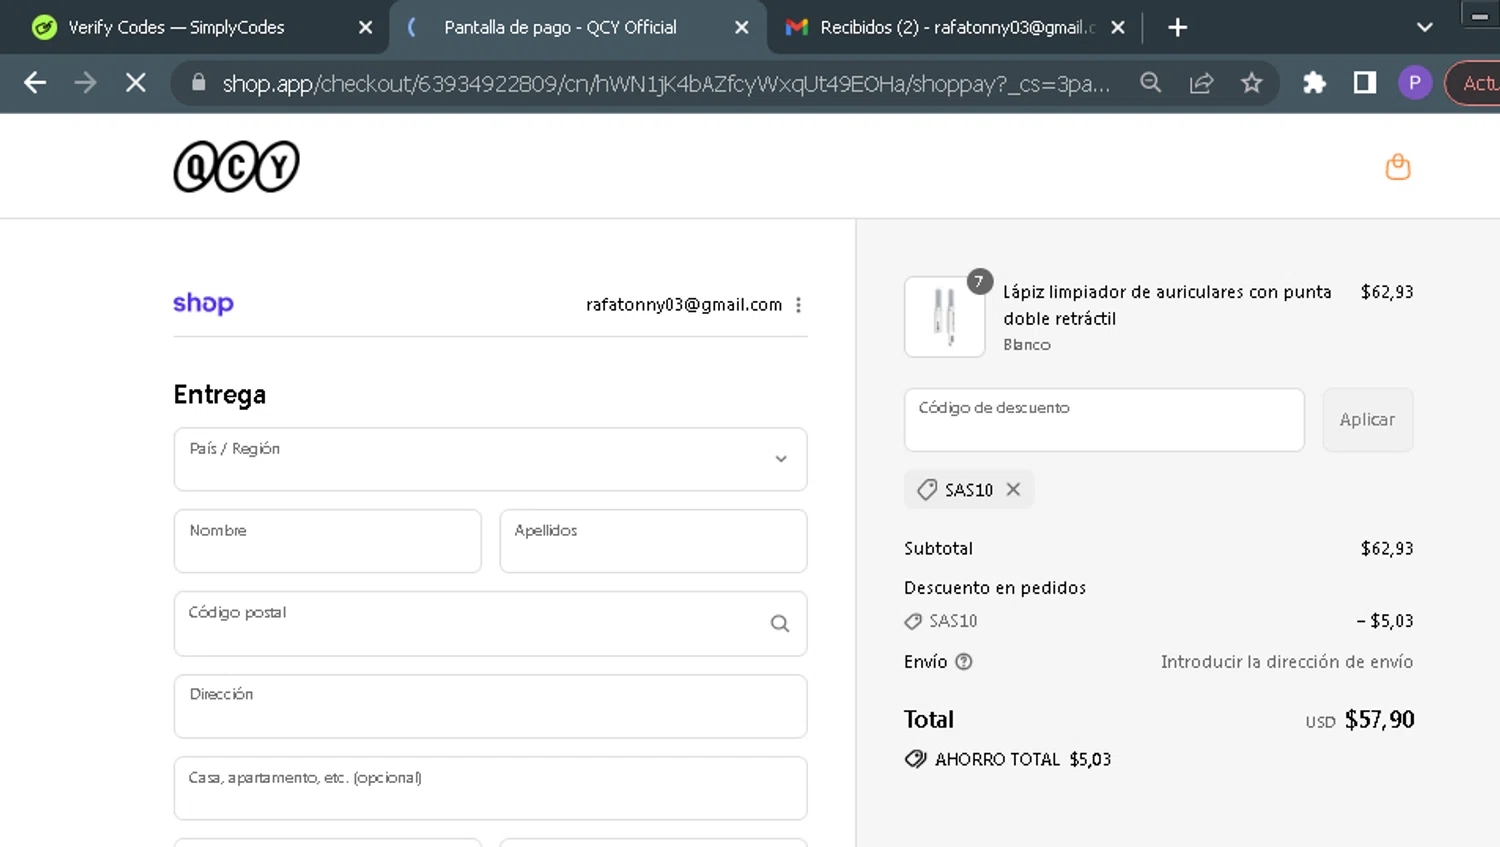Click the Entrega heading
This screenshot has width=1500, height=847.
coord(219,394)
